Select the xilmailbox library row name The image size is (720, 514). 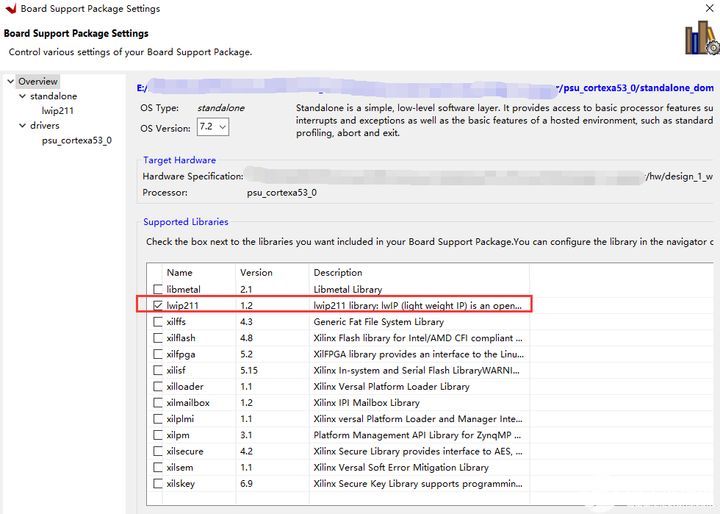(x=190, y=403)
